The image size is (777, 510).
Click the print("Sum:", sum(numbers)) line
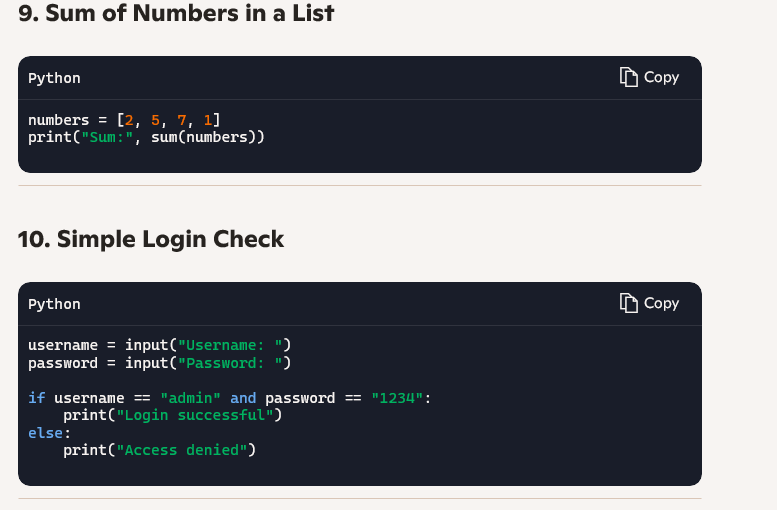(146, 137)
